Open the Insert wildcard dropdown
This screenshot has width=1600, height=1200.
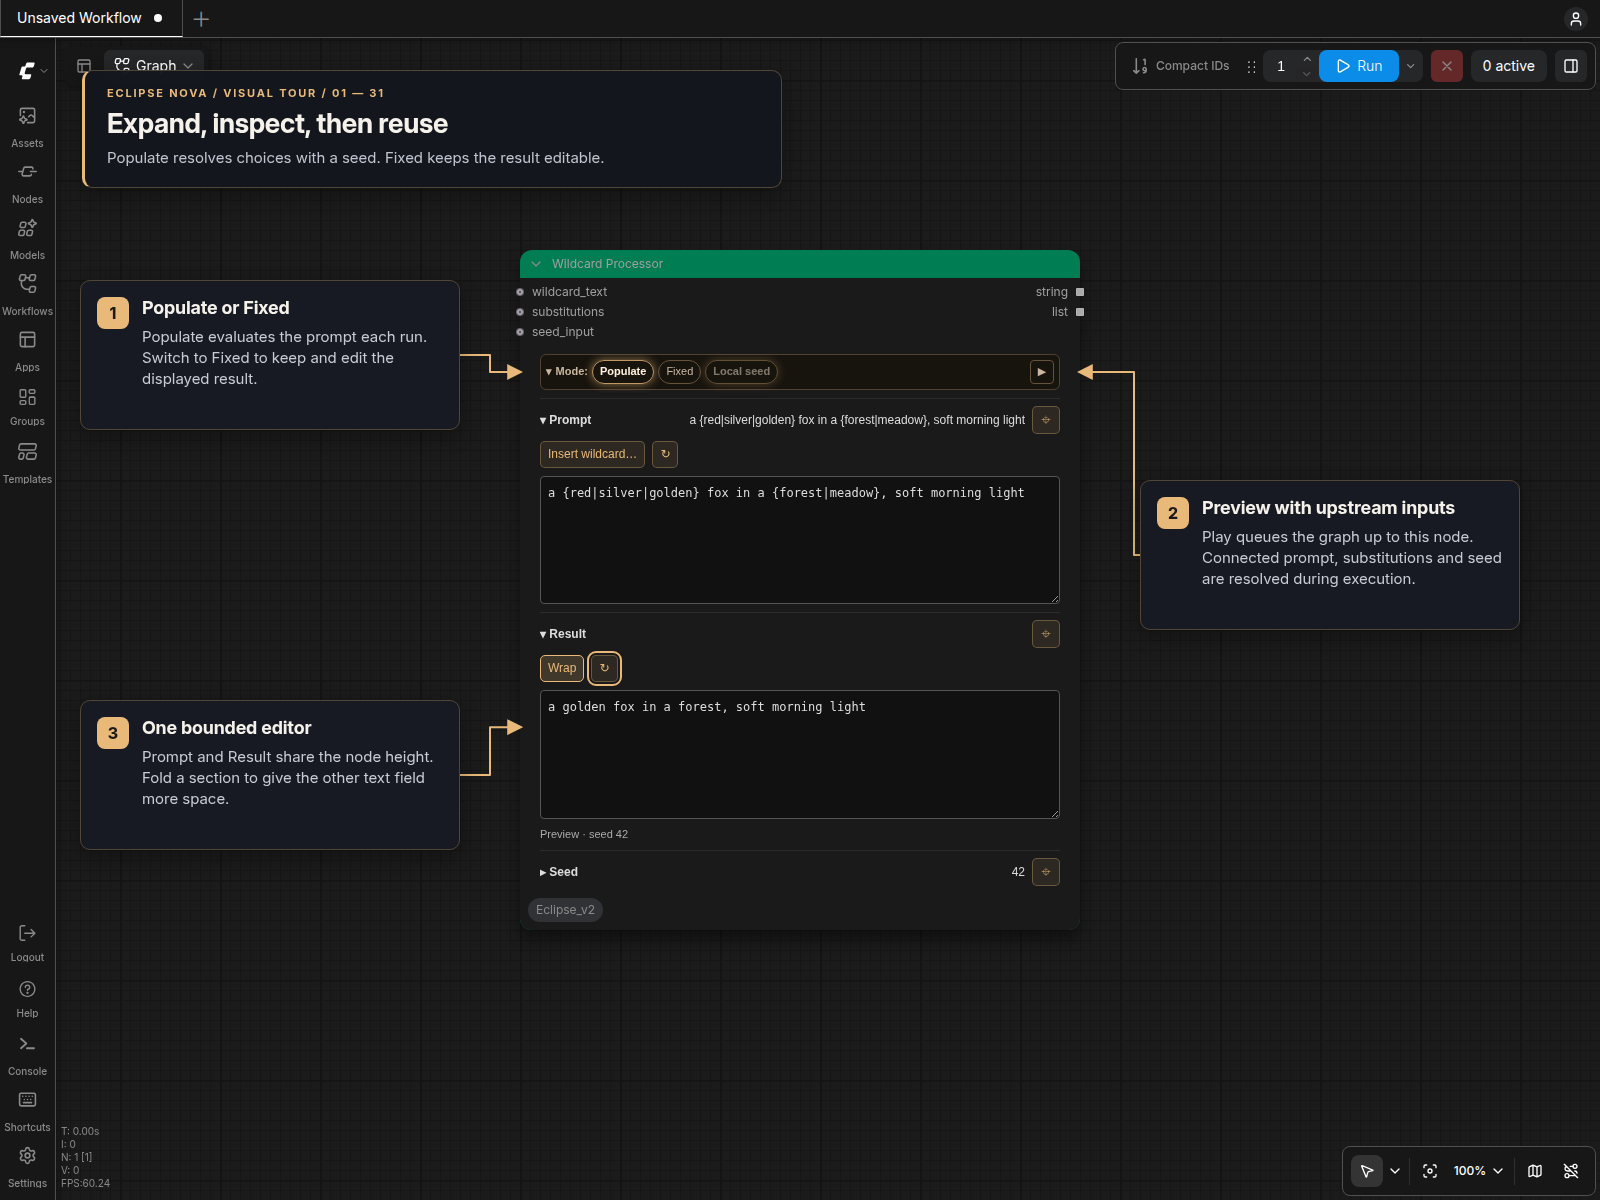pyautogui.click(x=592, y=454)
